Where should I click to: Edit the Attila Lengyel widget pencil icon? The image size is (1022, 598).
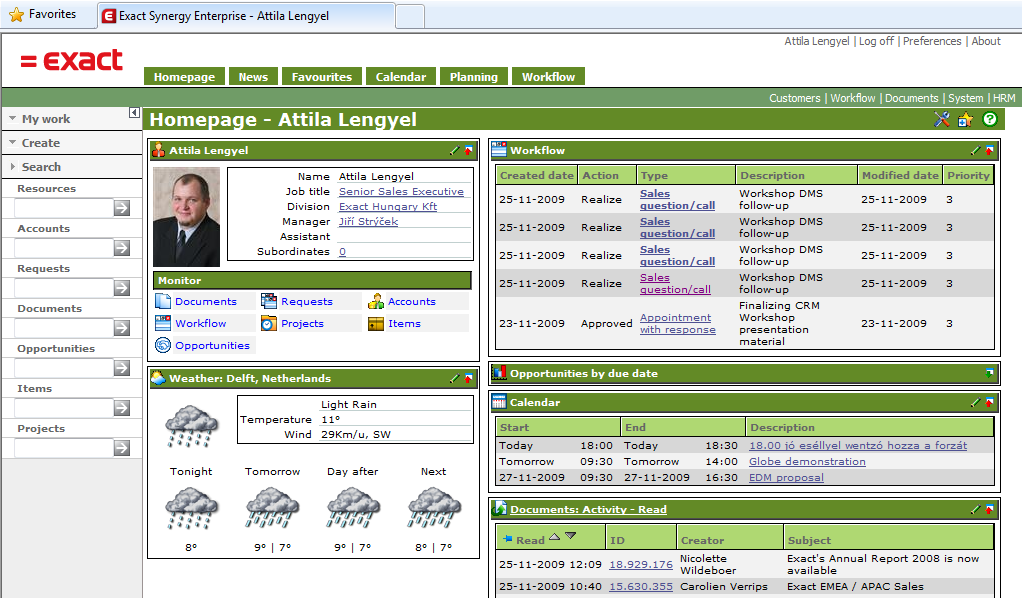(x=455, y=151)
